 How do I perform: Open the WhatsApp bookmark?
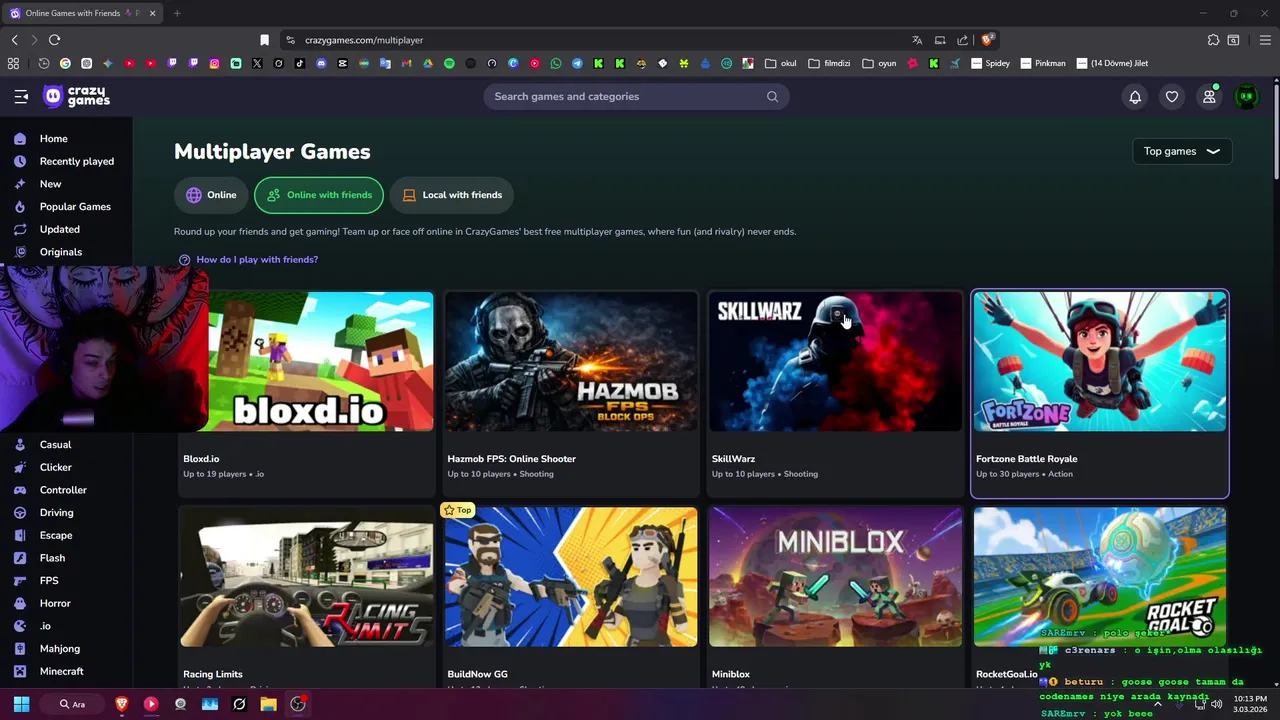tap(556, 63)
